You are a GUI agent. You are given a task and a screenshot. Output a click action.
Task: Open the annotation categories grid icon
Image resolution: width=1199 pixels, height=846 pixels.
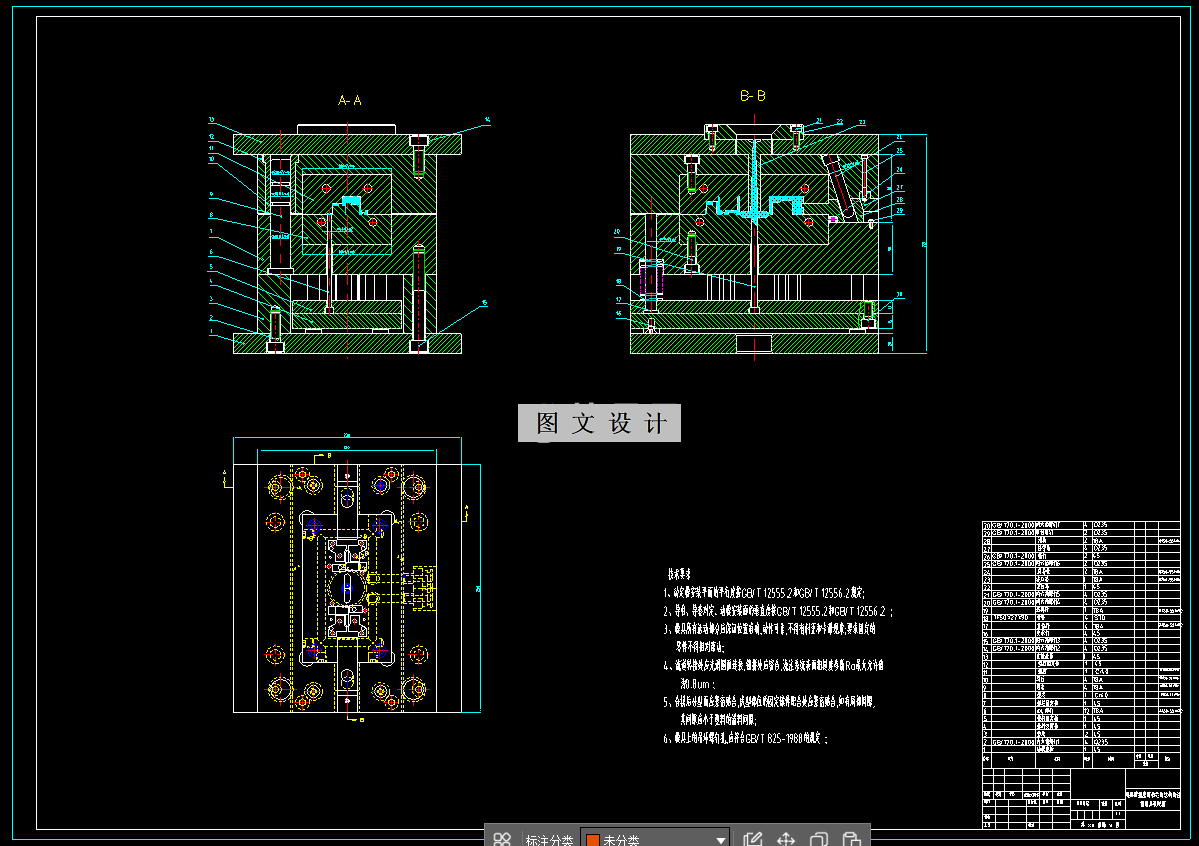pyautogui.click(x=502, y=839)
